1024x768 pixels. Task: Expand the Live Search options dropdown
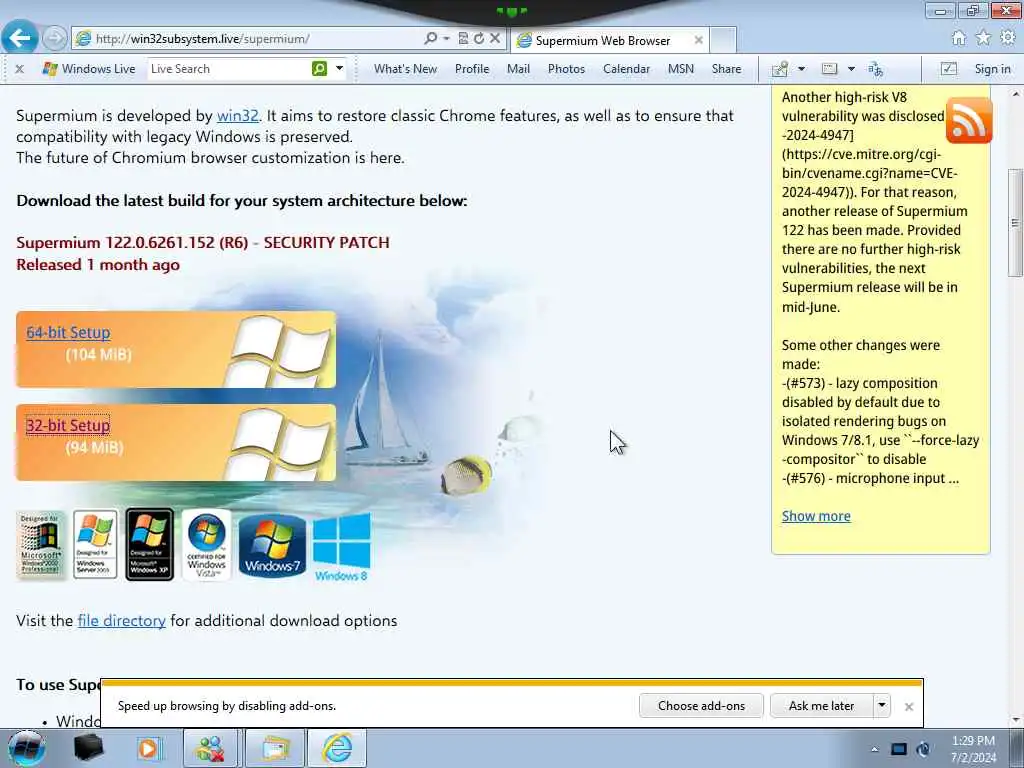click(x=340, y=69)
